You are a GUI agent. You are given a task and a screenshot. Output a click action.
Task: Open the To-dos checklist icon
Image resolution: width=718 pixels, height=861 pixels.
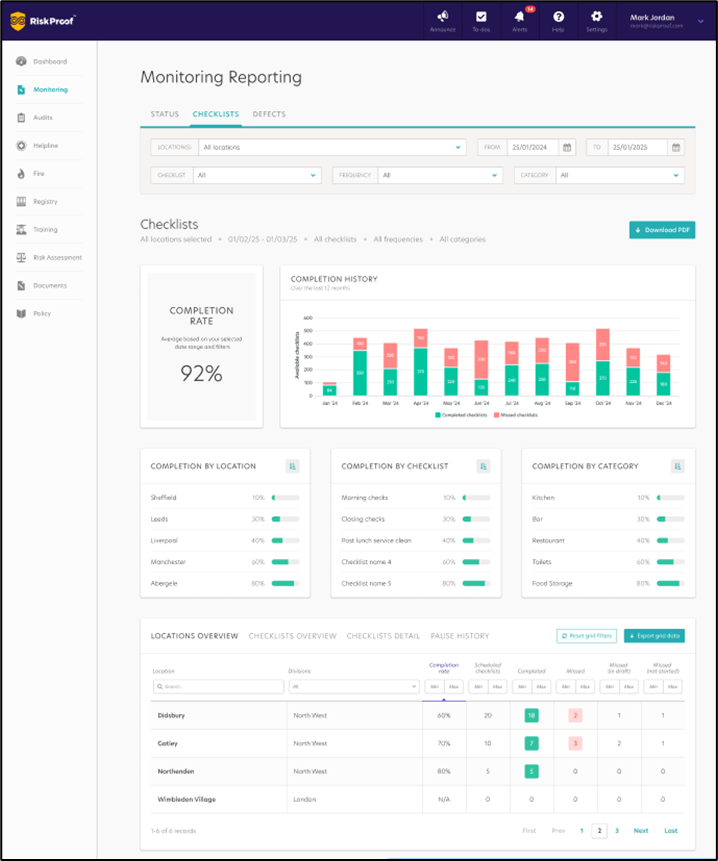click(481, 17)
